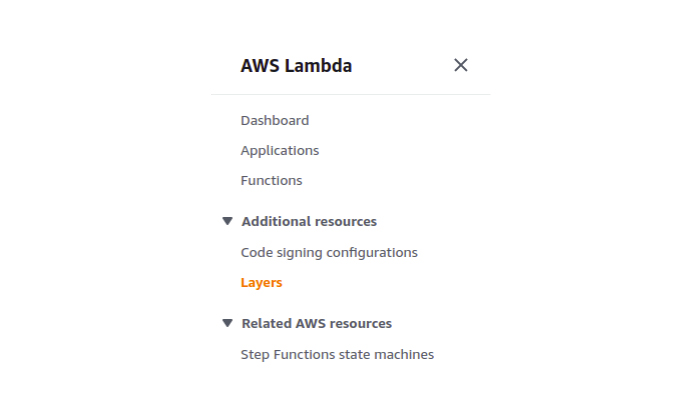Image resolution: width=690 pixels, height=410 pixels.
Task: Visit the Step Functions state machines link
Action: (x=337, y=355)
